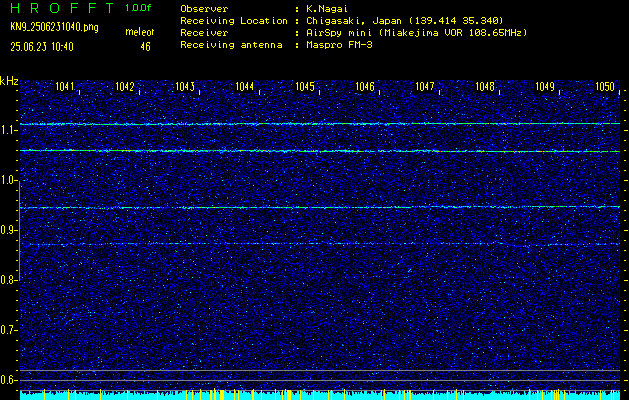
Task: Click the 1049 time marker
Action: pyautogui.click(x=545, y=86)
